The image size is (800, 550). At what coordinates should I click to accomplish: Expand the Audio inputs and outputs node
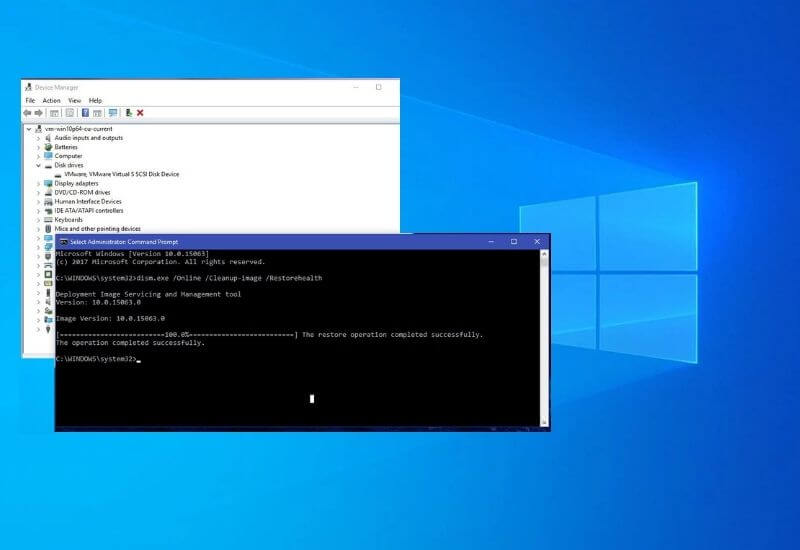coord(38,138)
